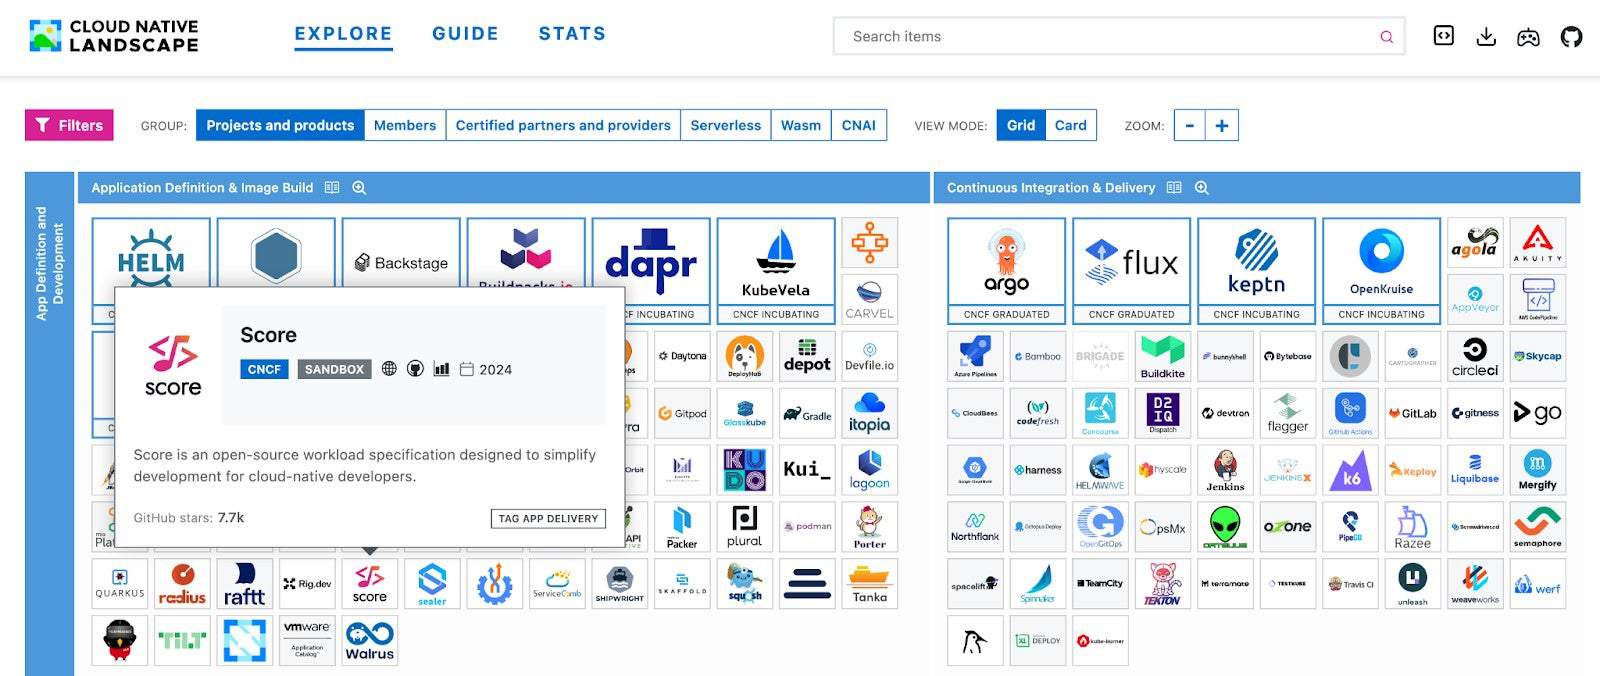Select the Projects and products group
The image size is (1600, 676).
pos(280,125)
